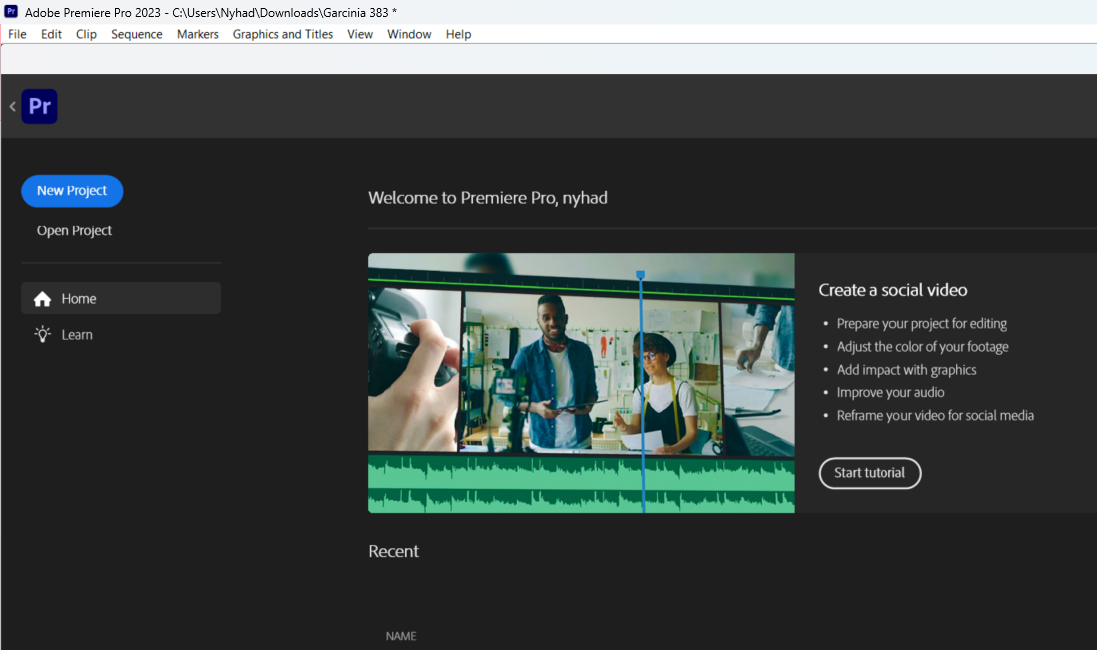1097x650 pixels.
Task: Click 'Prepare your project for editing' text
Action: tap(921, 323)
